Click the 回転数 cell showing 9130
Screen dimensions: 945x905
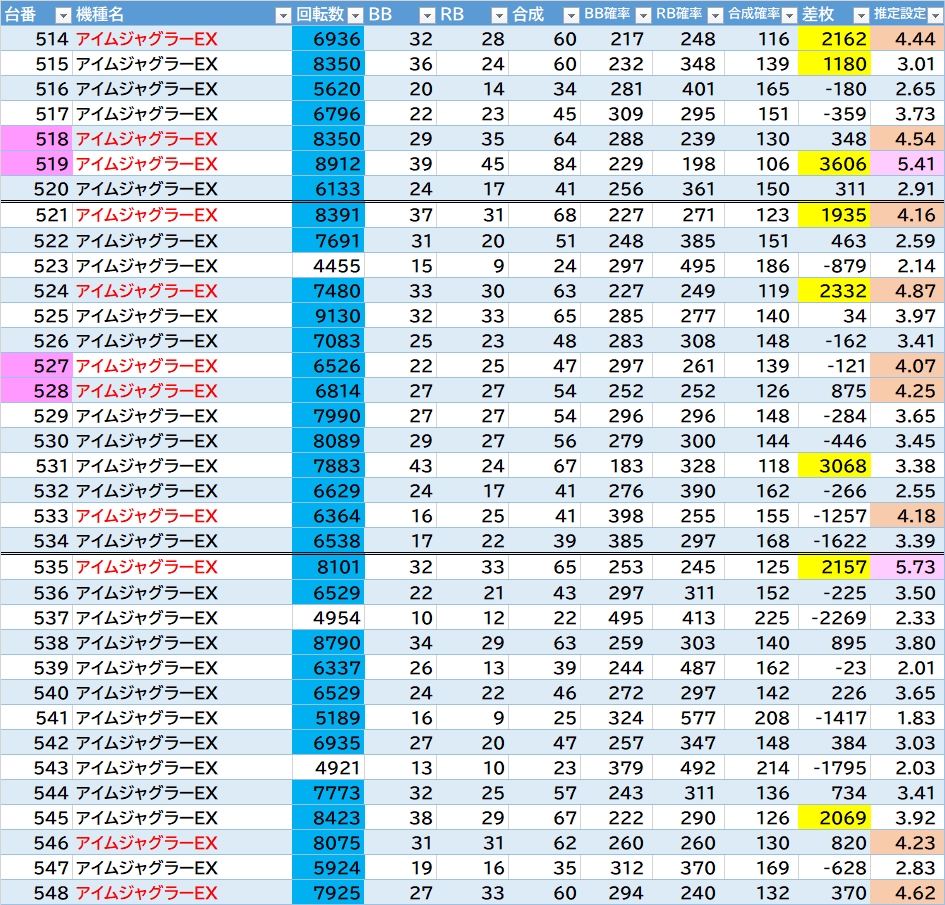(328, 316)
